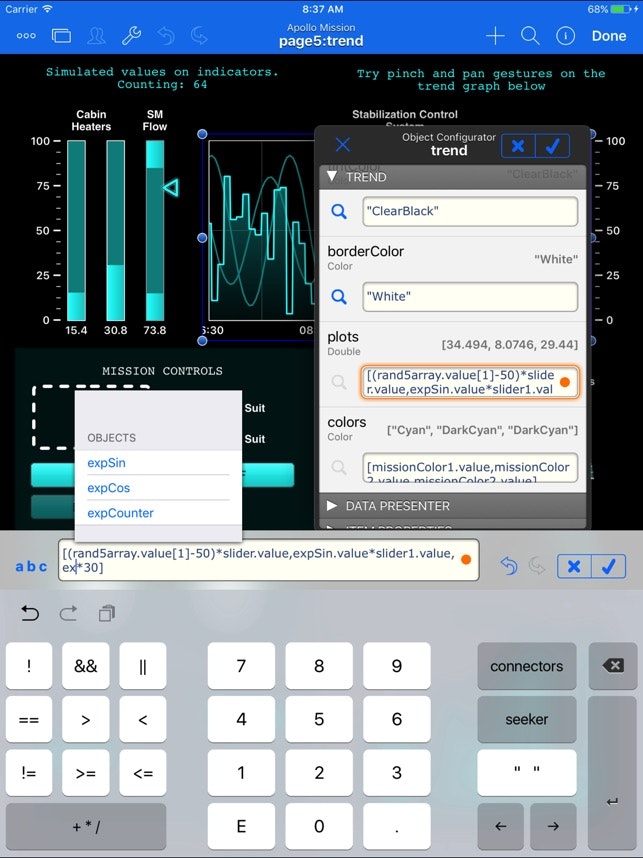Tap the keyboard clipboard paste icon
The height and width of the screenshot is (858, 643).
pyautogui.click(x=107, y=613)
